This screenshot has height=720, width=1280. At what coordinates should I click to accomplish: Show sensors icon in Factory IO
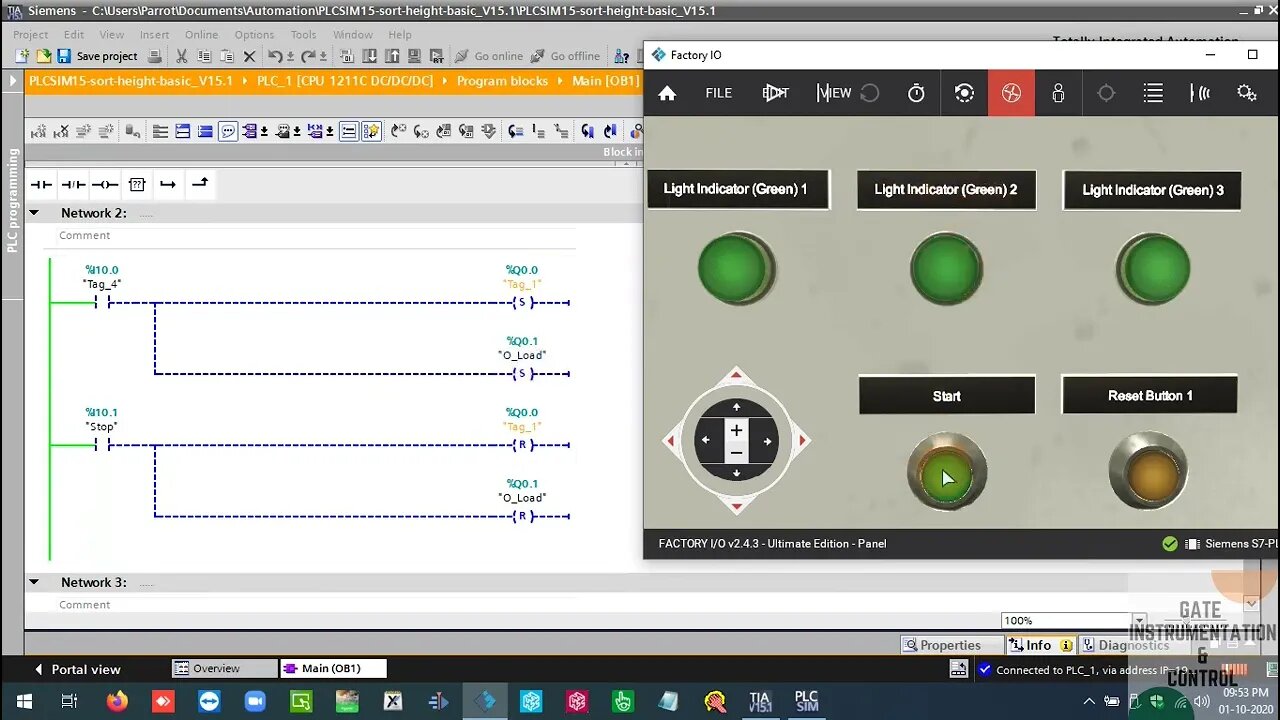1200,93
